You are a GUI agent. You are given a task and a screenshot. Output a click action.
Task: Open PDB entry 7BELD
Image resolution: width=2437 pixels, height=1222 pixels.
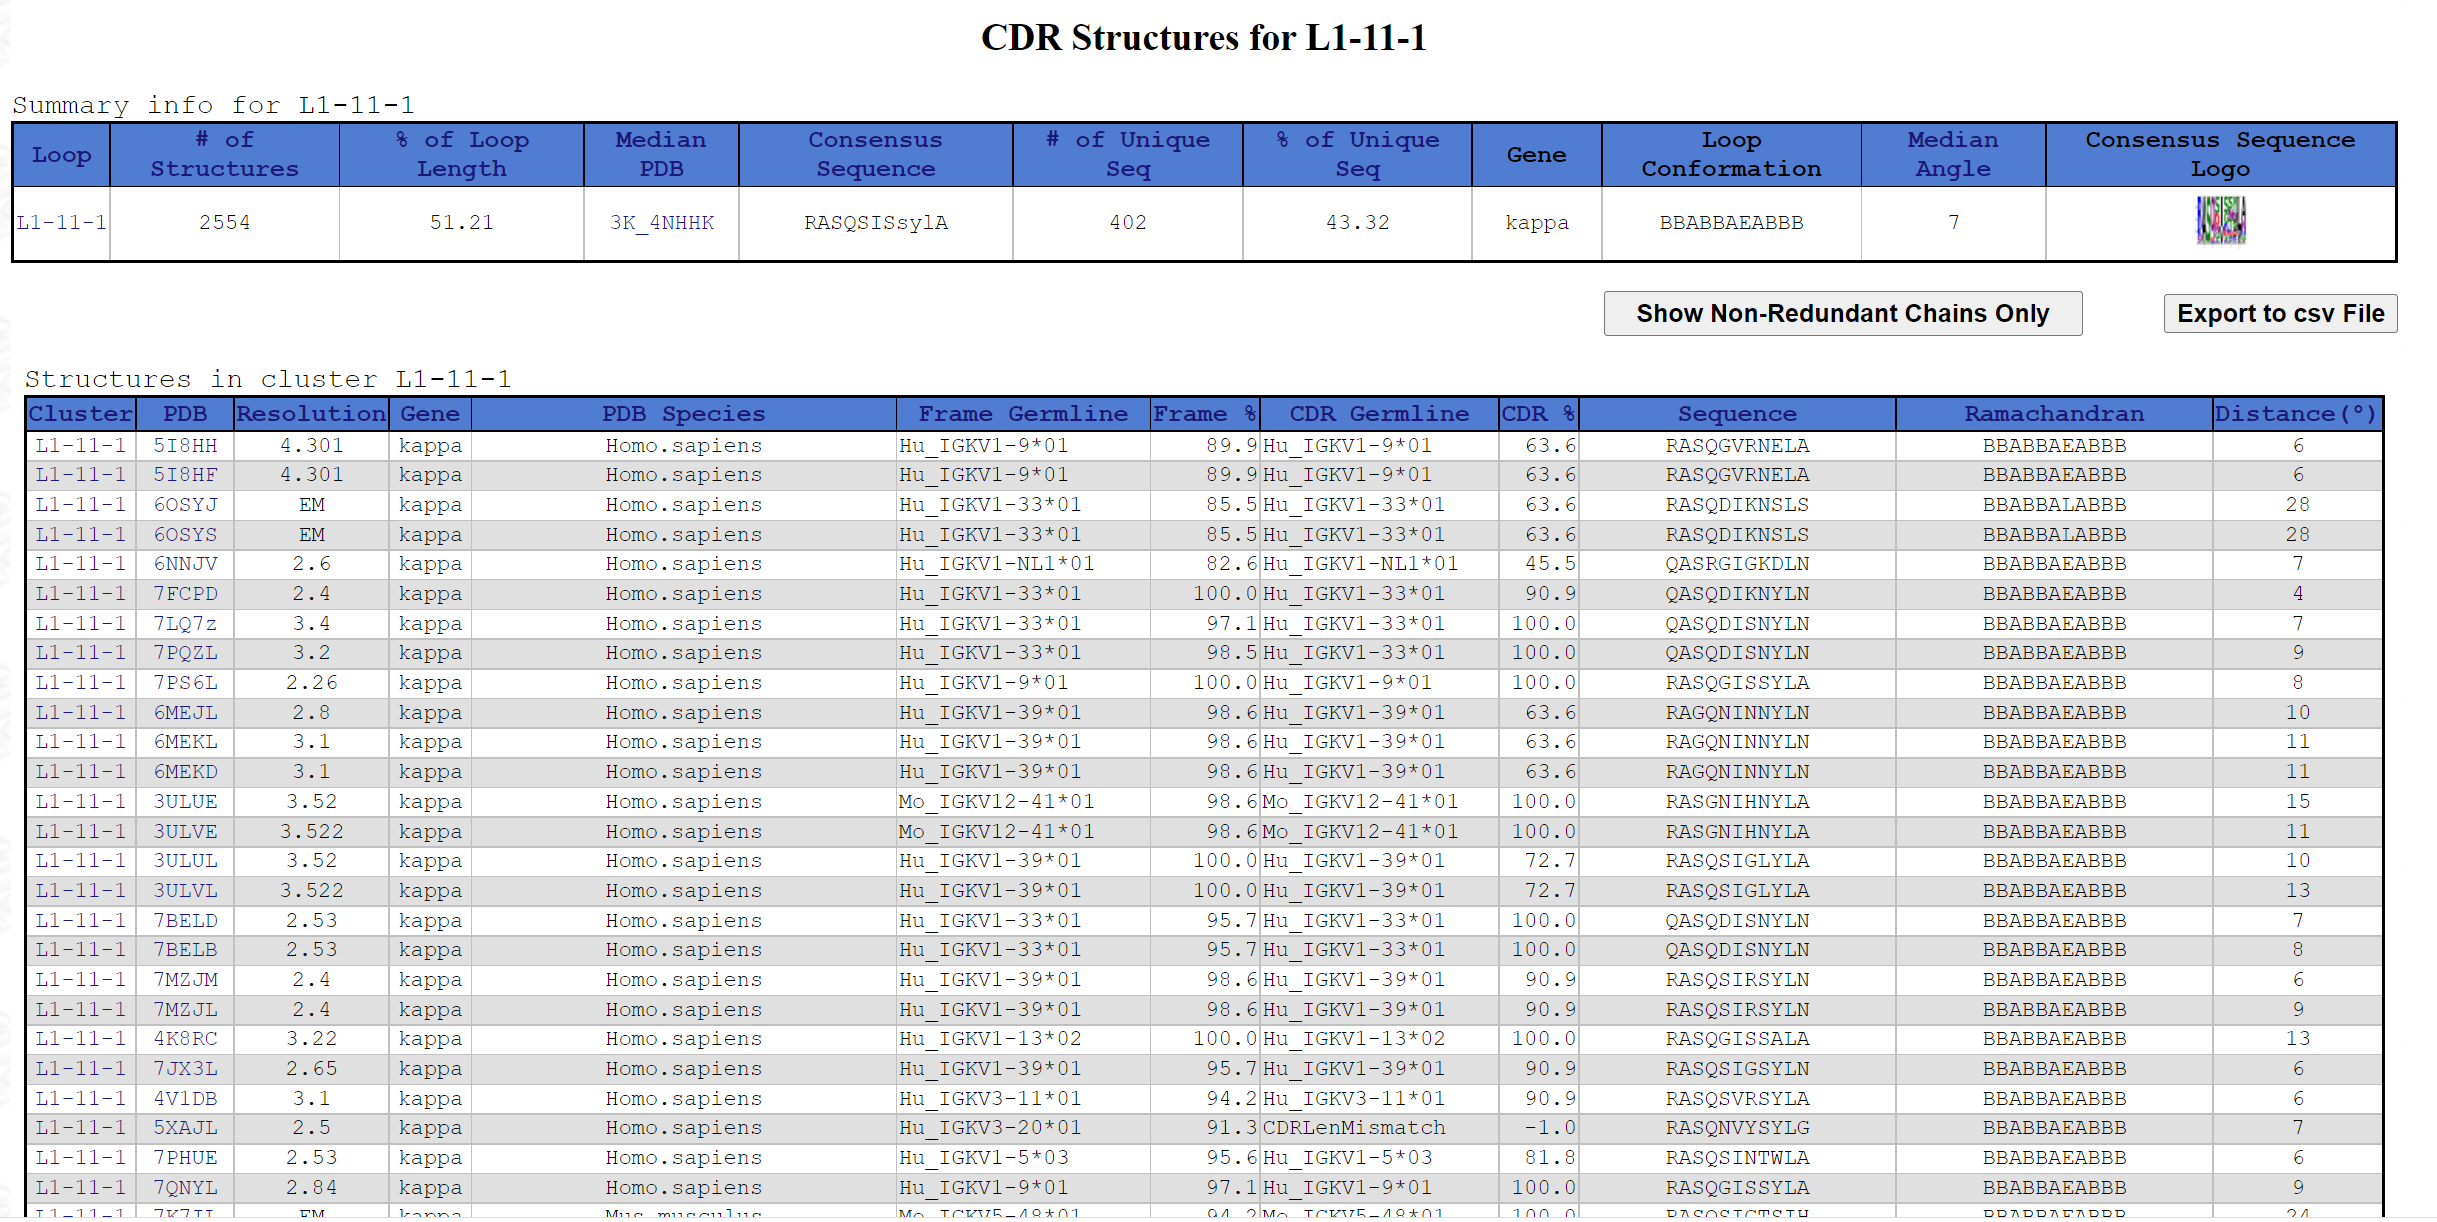coord(185,921)
